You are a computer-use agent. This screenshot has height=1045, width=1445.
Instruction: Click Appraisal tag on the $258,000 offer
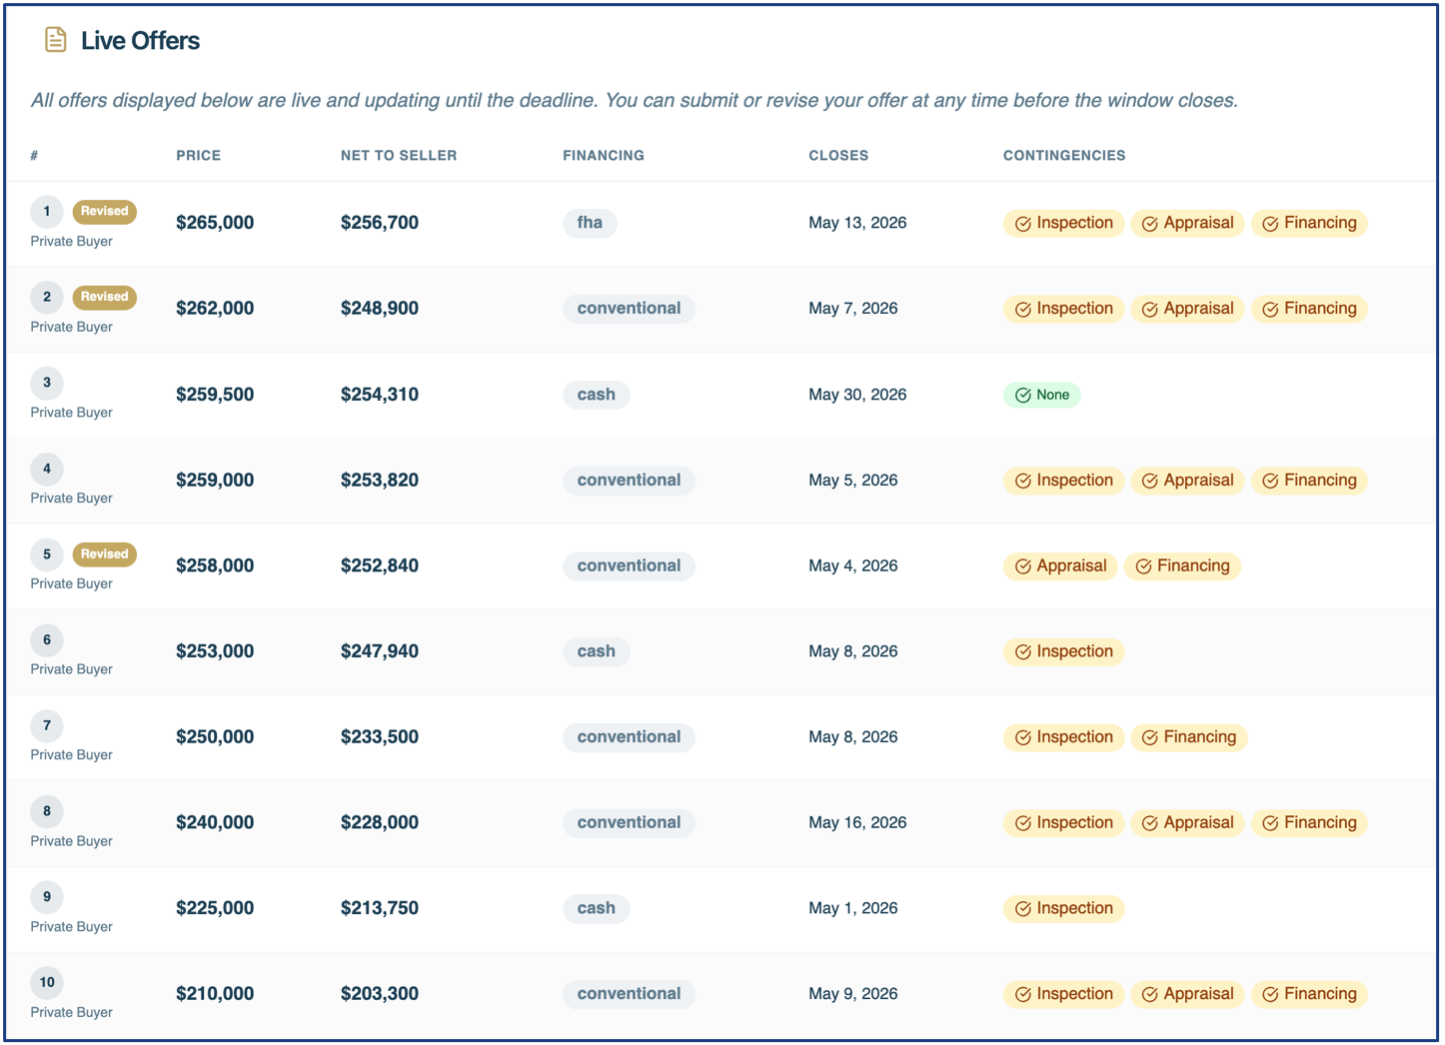coord(1060,566)
